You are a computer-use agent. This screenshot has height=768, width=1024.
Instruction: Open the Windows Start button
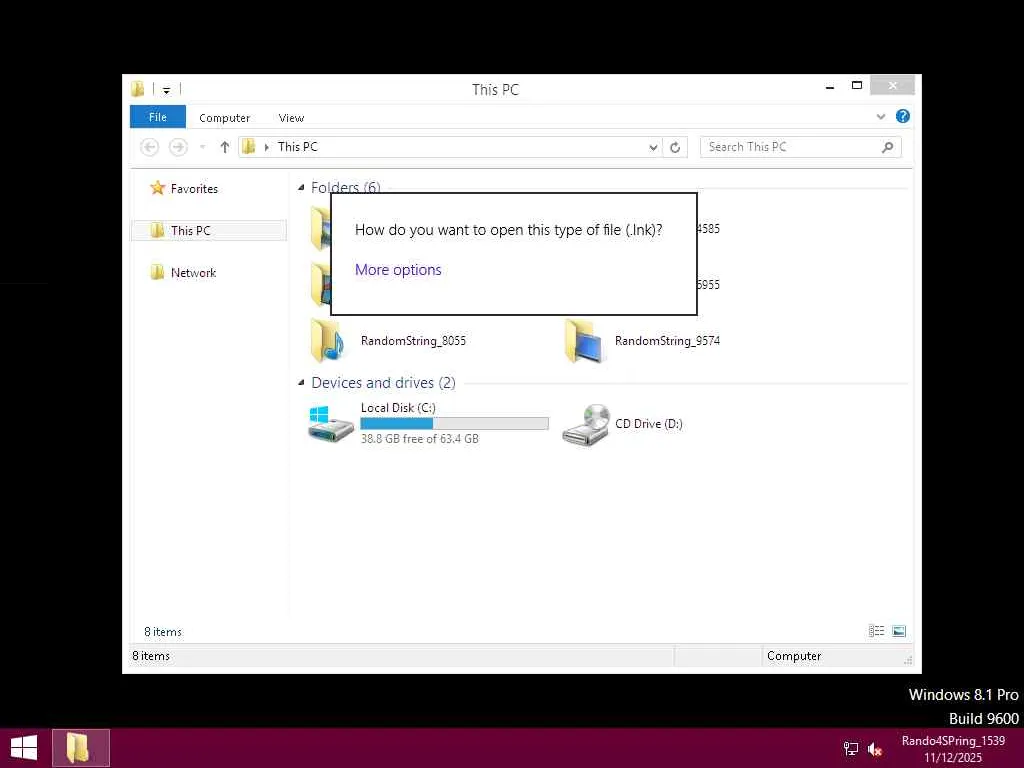point(24,748)
